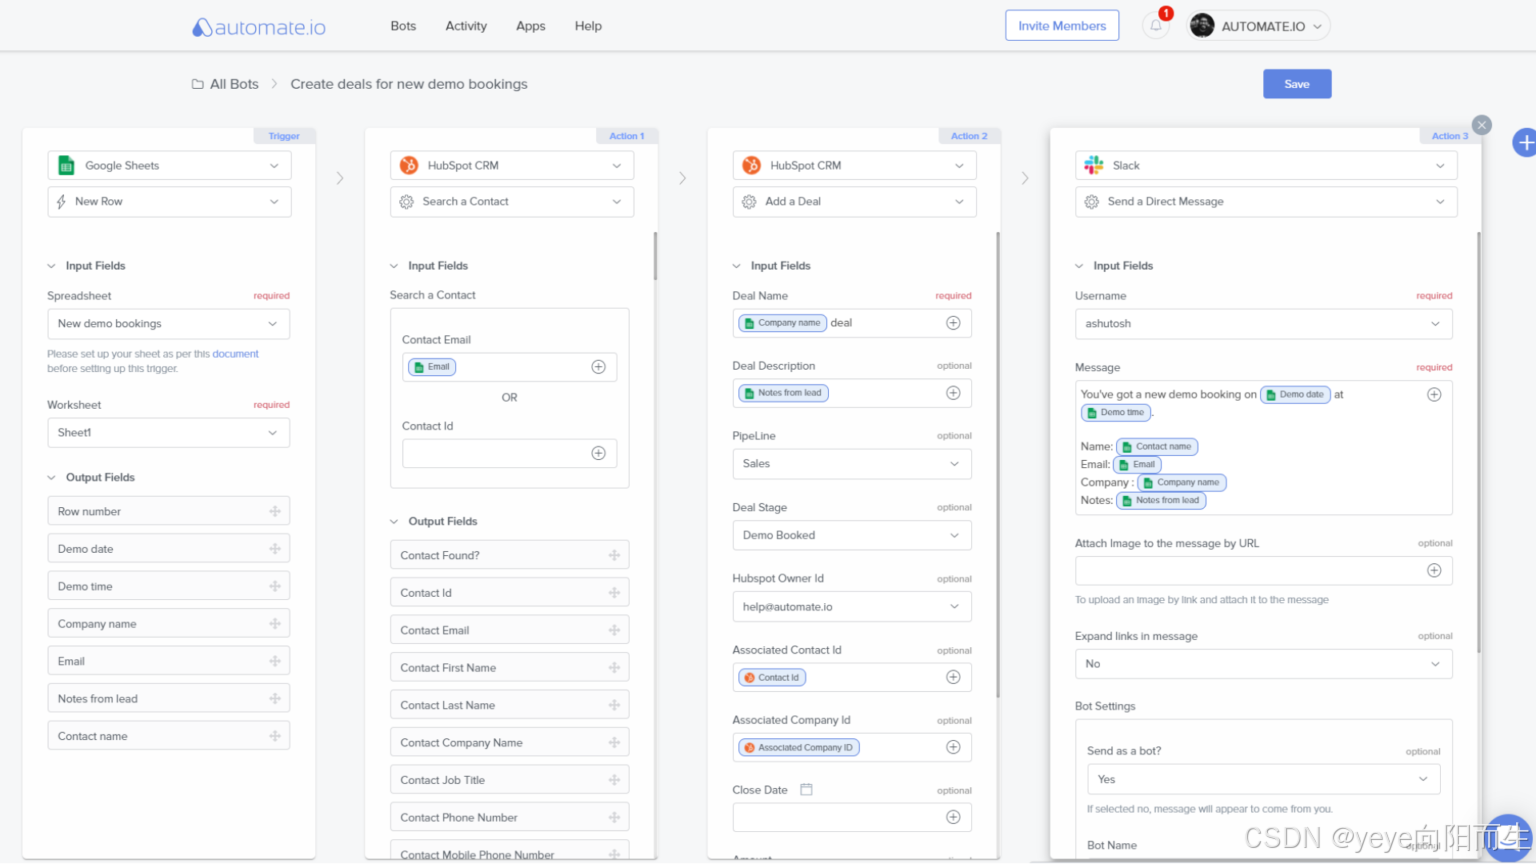Click the arrow between Trigger and Action 1

coord(340,178)
